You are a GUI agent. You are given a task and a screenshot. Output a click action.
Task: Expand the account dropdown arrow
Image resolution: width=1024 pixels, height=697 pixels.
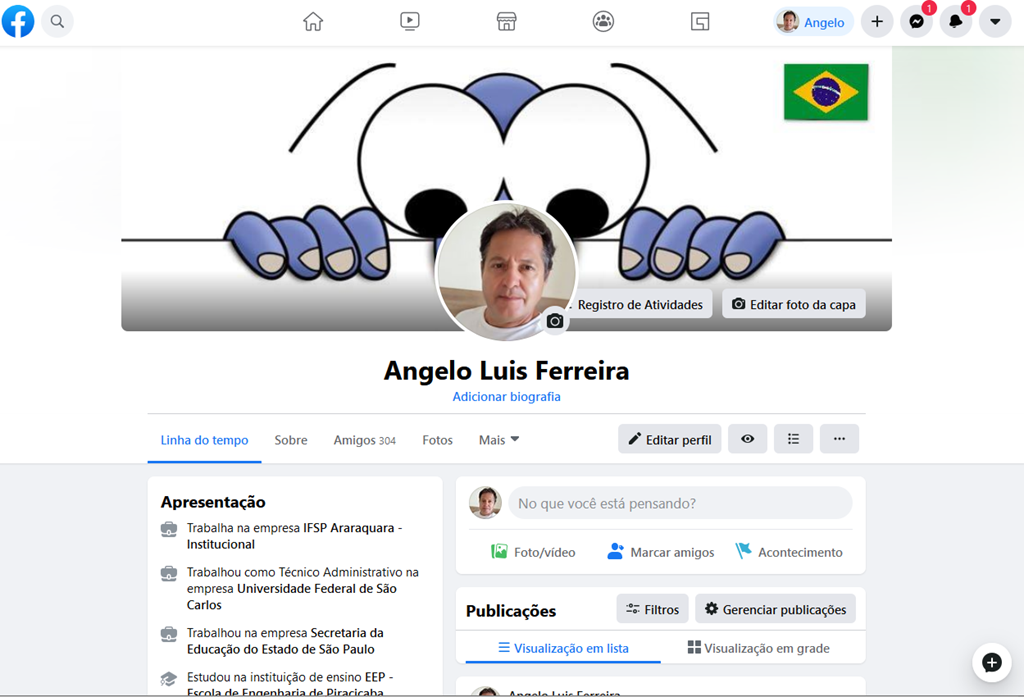coord(995,22)
